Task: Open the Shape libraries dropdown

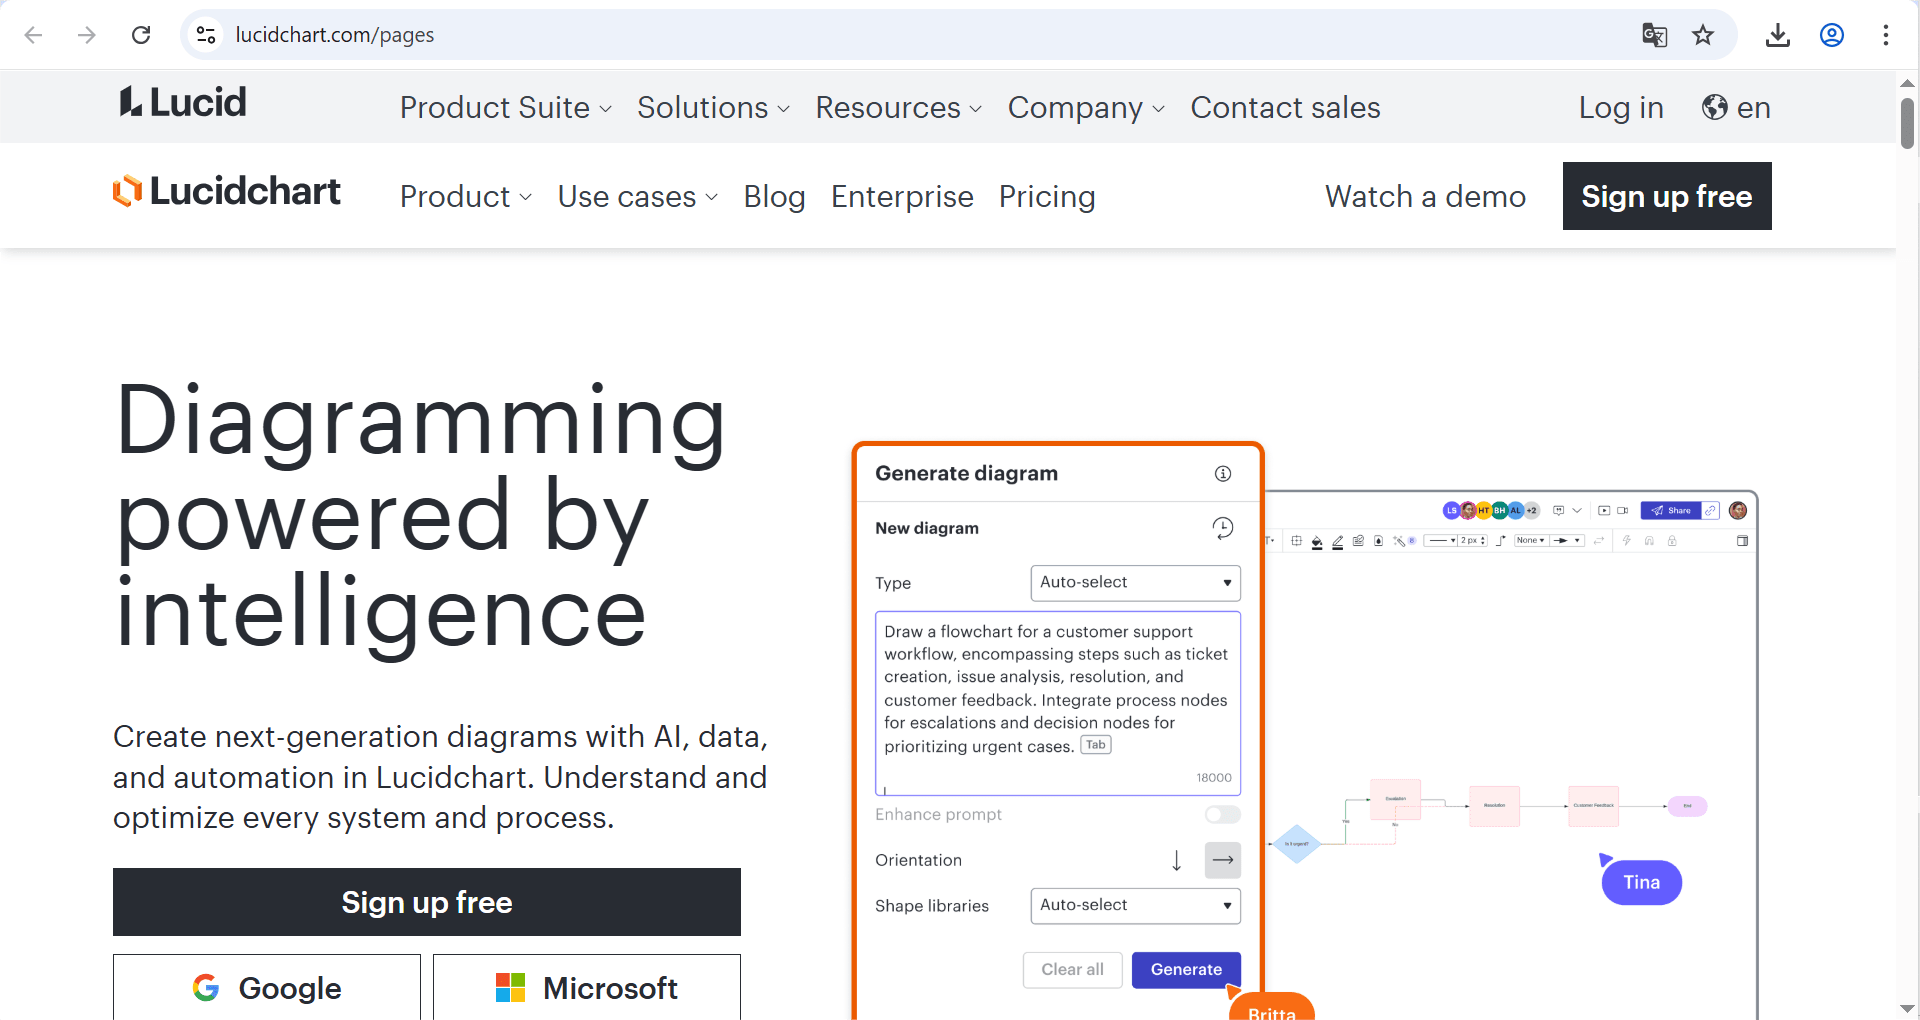Action: click(x=1135, y=906)
